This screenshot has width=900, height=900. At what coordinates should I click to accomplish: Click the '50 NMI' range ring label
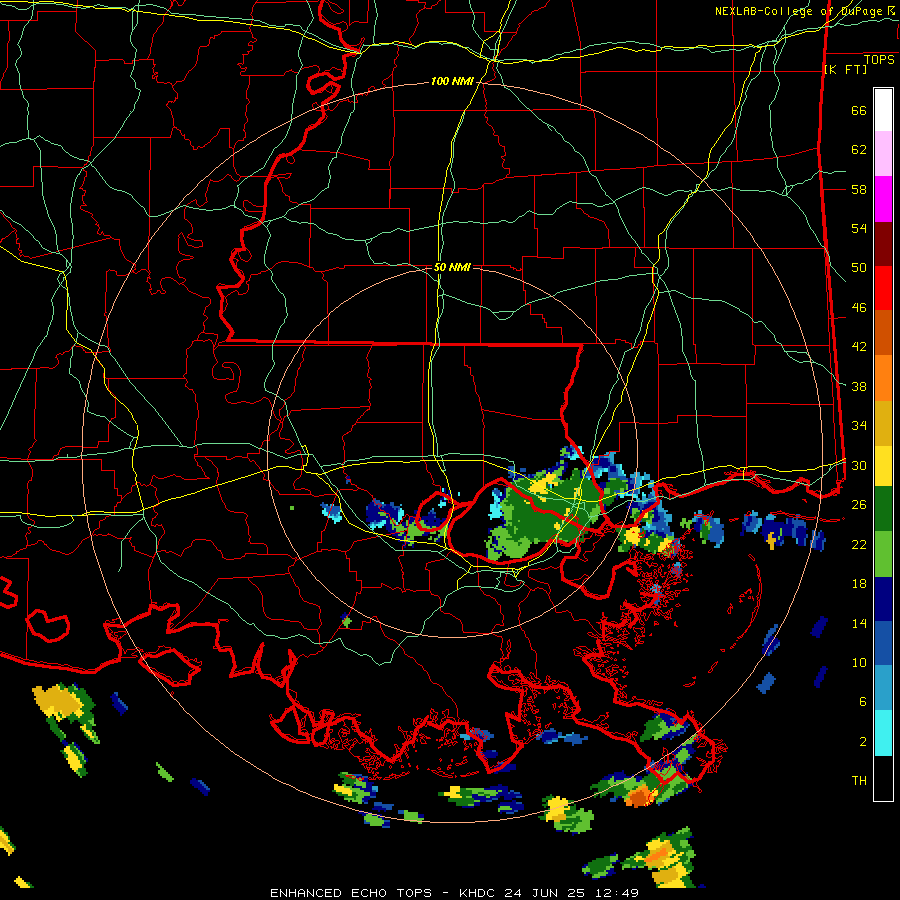point(452,267)
